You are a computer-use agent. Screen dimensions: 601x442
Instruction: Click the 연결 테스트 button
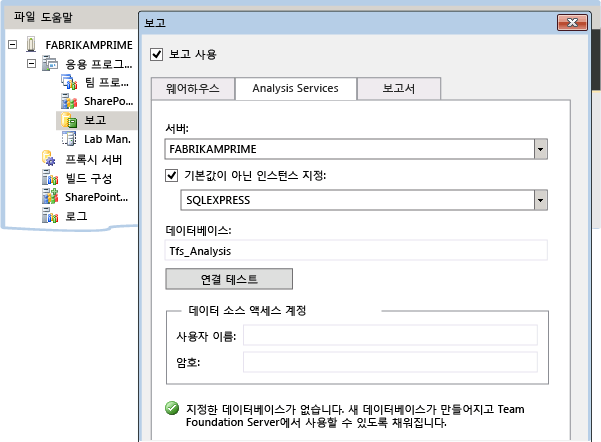click(229, 279)
